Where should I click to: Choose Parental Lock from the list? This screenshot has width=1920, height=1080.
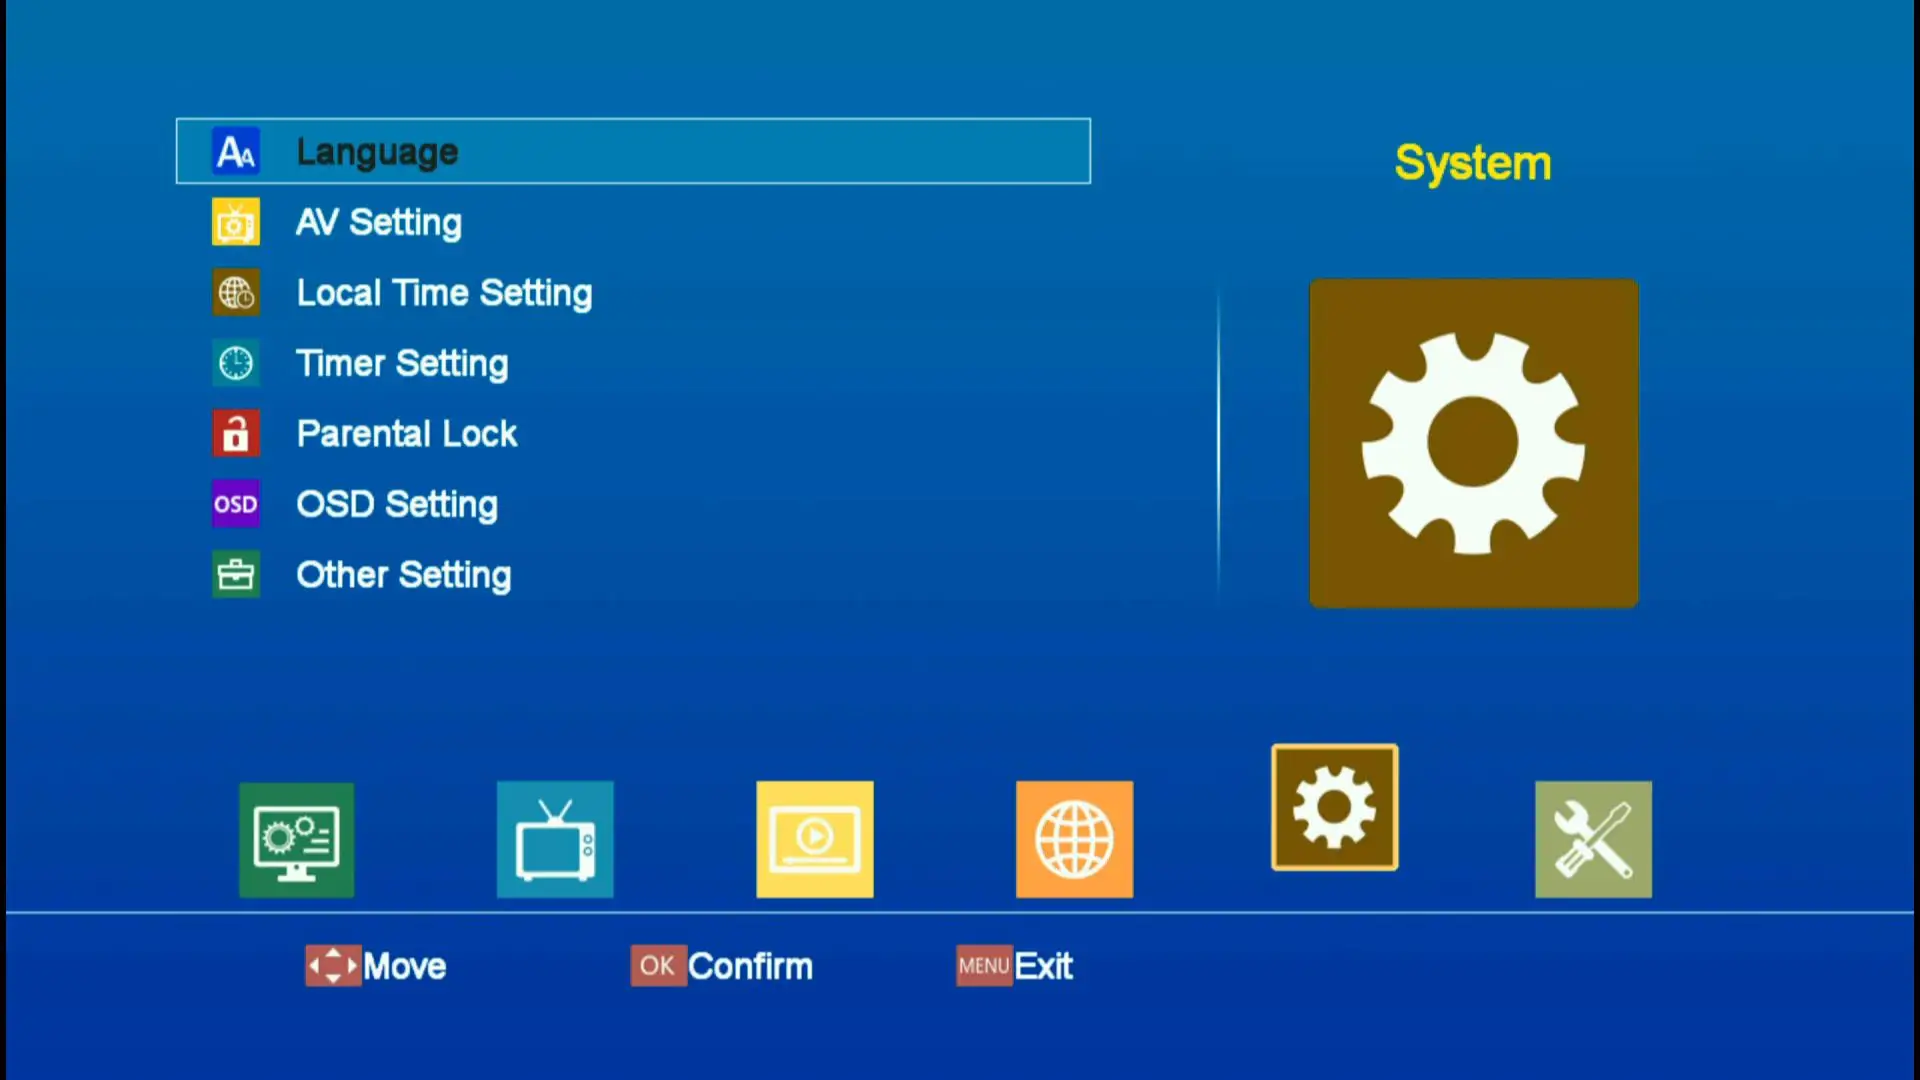pyautogui.click(x=406, y=434)
